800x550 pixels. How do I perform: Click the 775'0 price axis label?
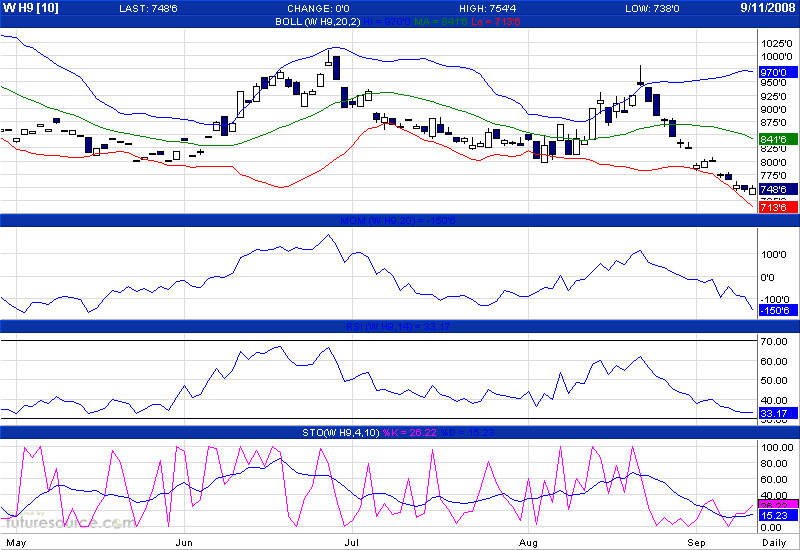(x=773, y=176)
